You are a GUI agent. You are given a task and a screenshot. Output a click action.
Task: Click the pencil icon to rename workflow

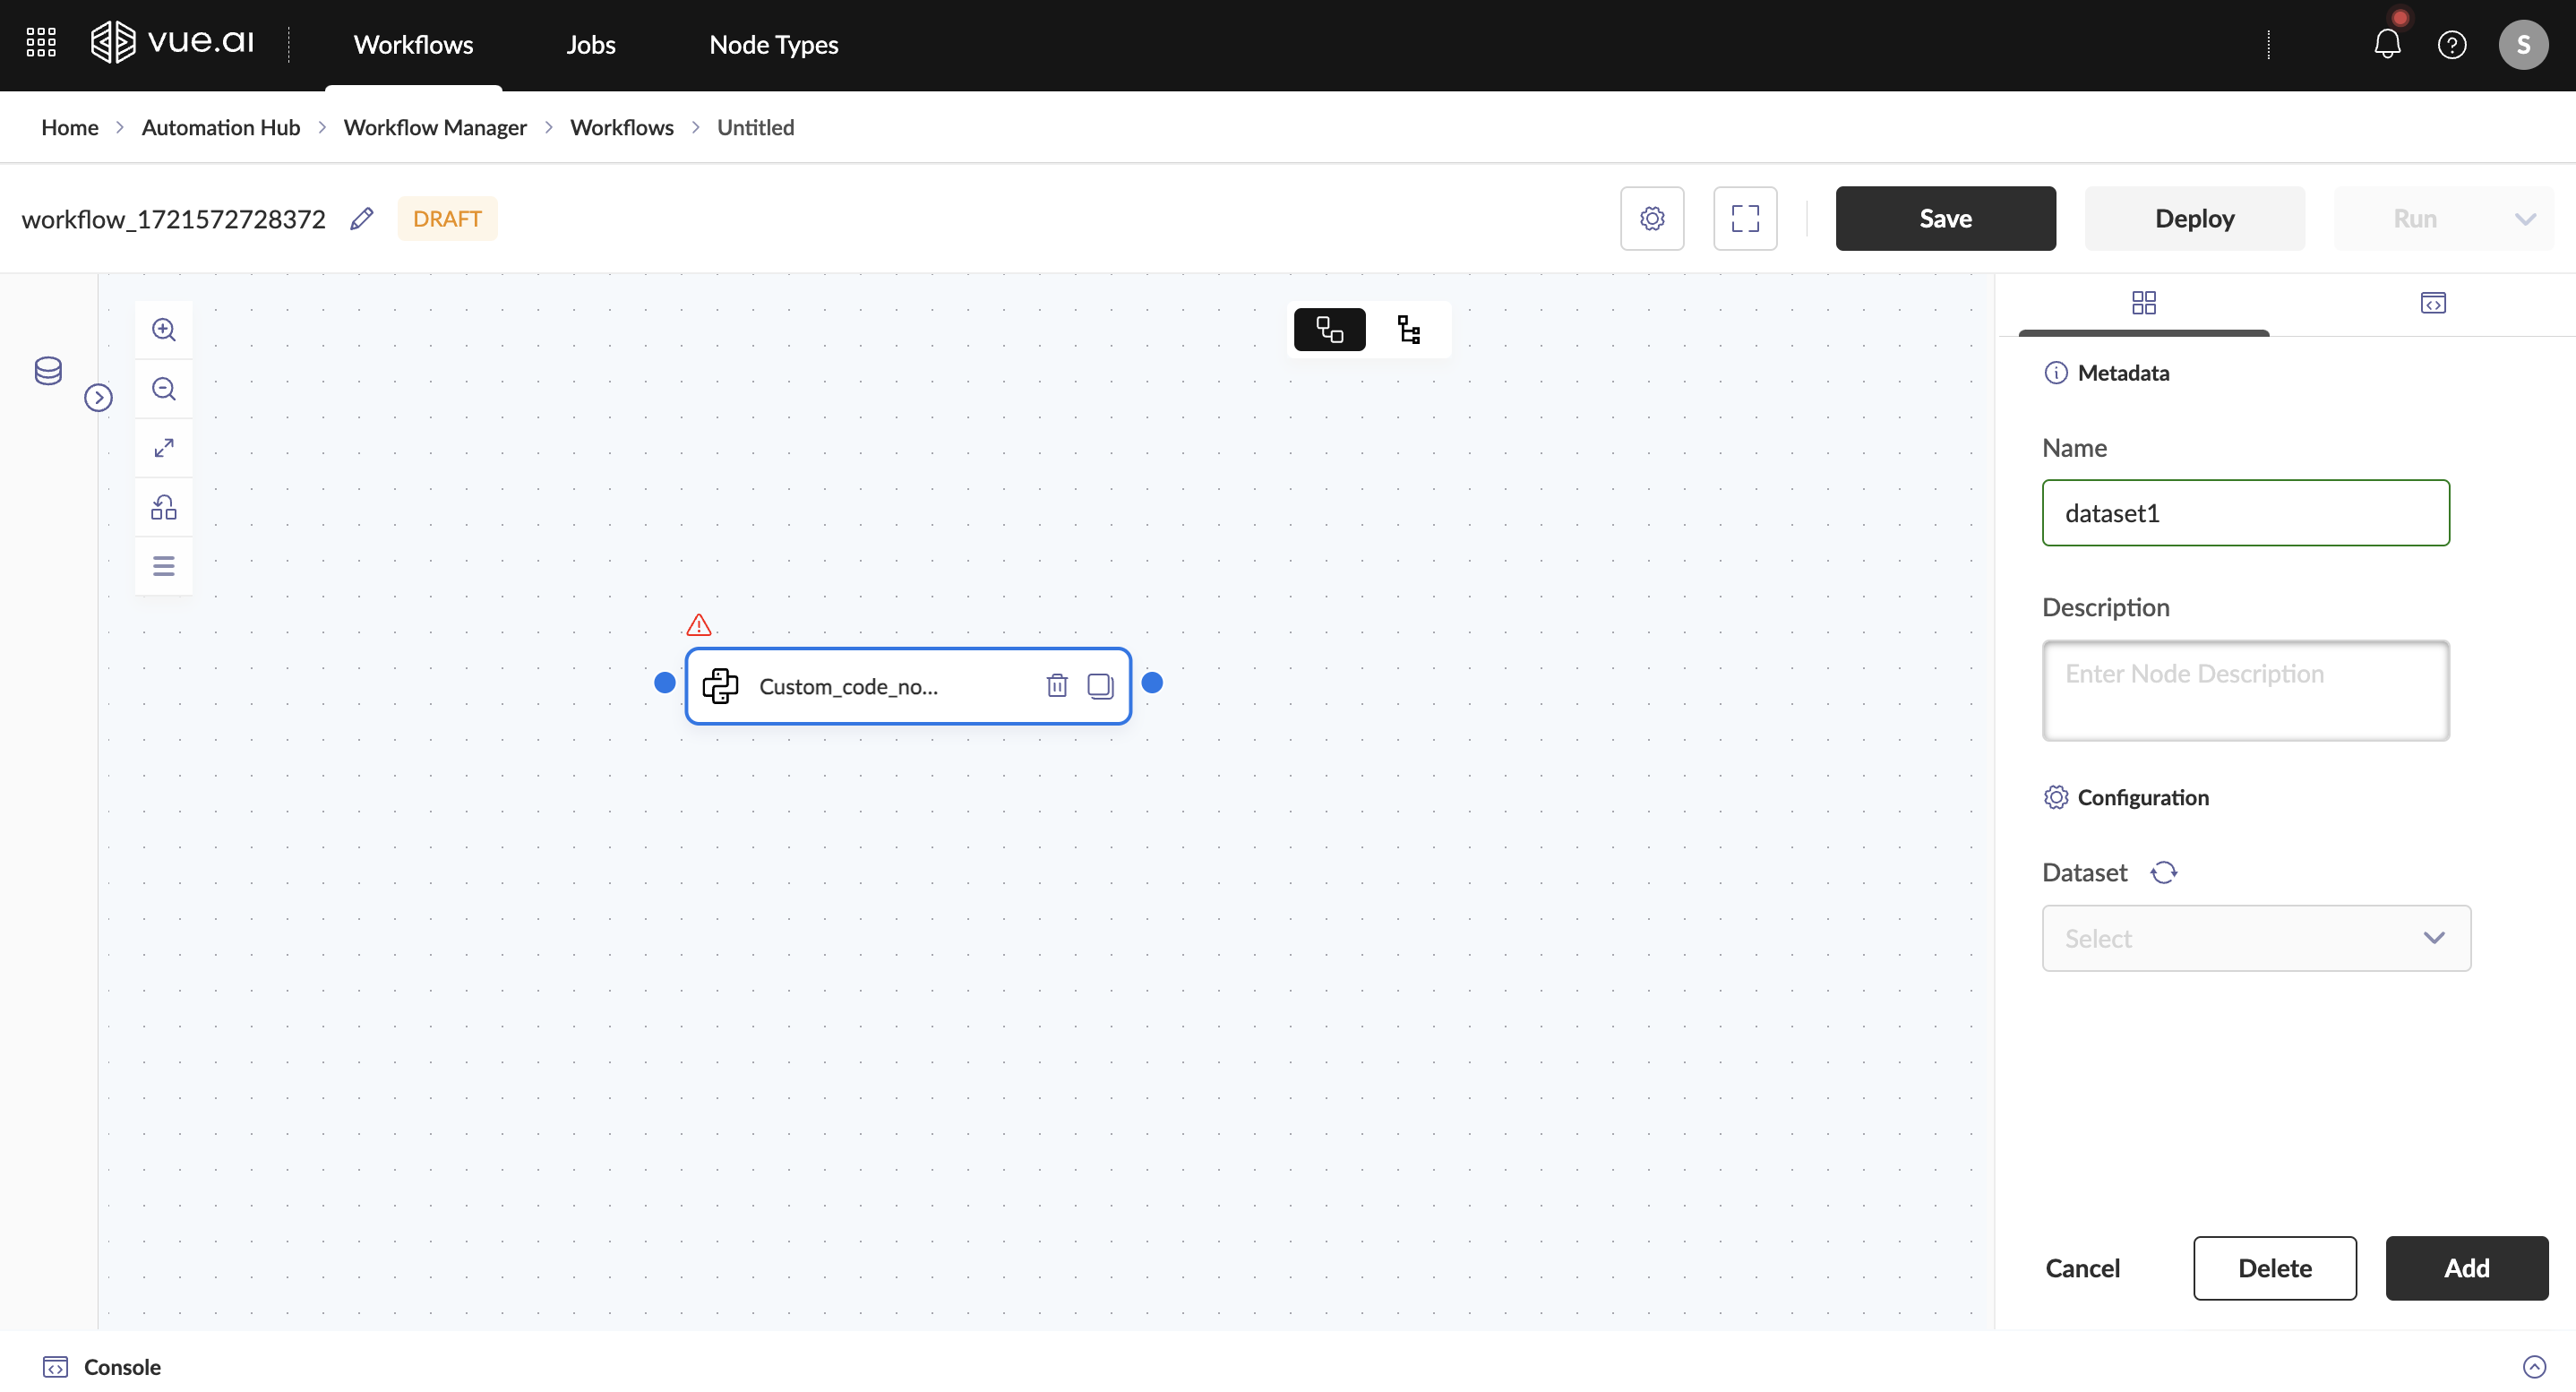362,219
